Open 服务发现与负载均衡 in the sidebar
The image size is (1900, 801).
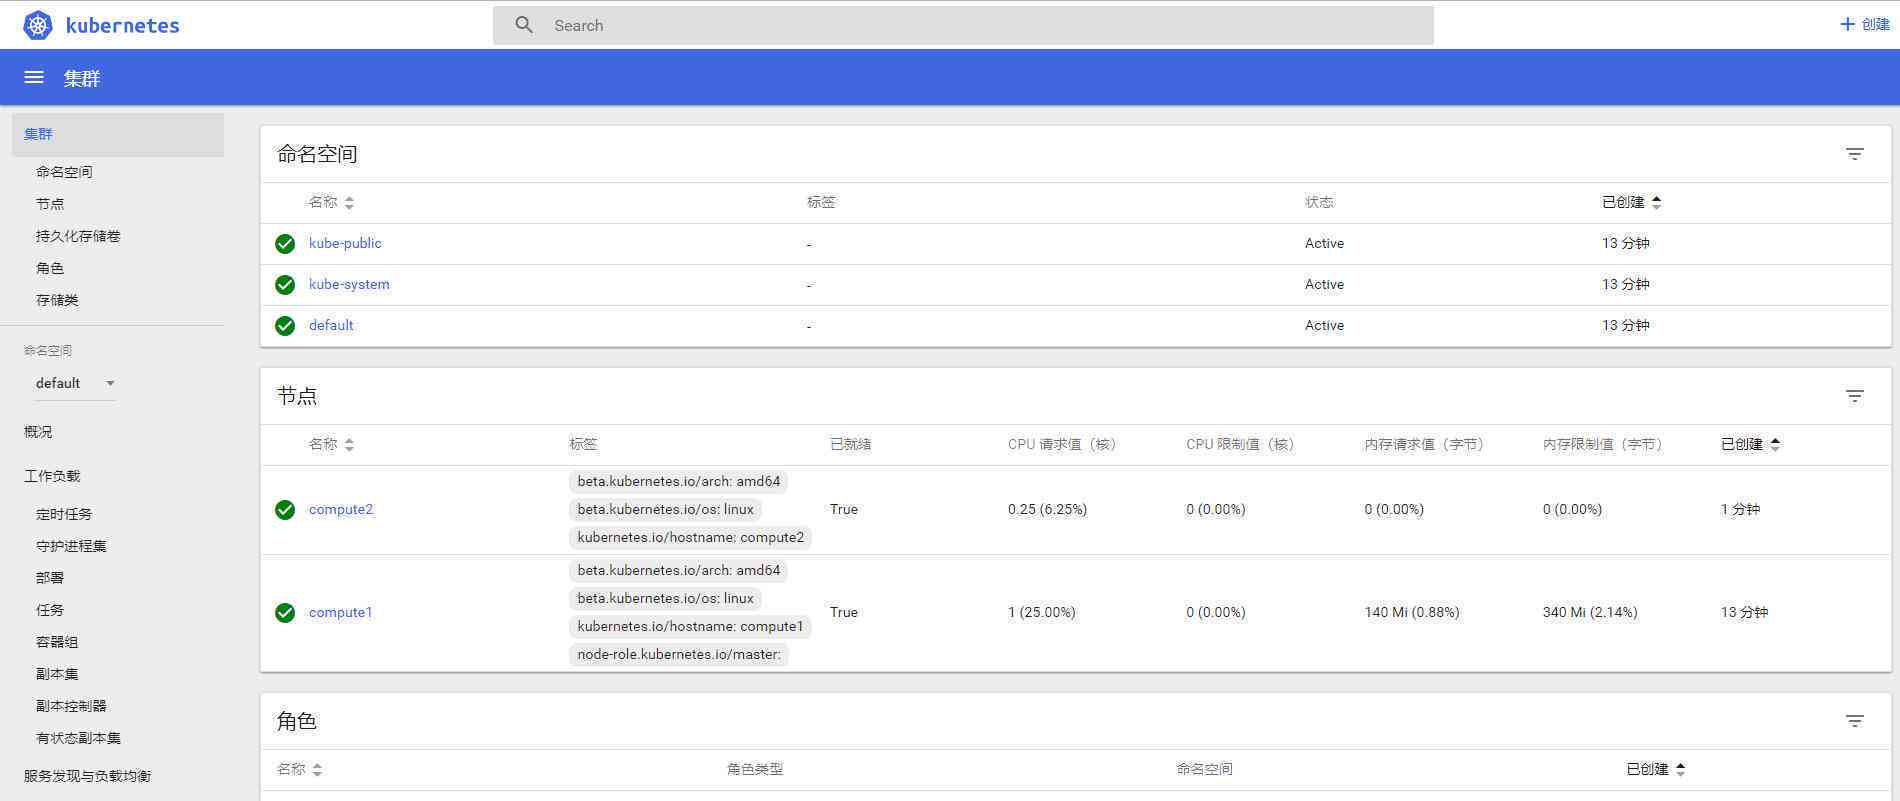pos(87,776)
